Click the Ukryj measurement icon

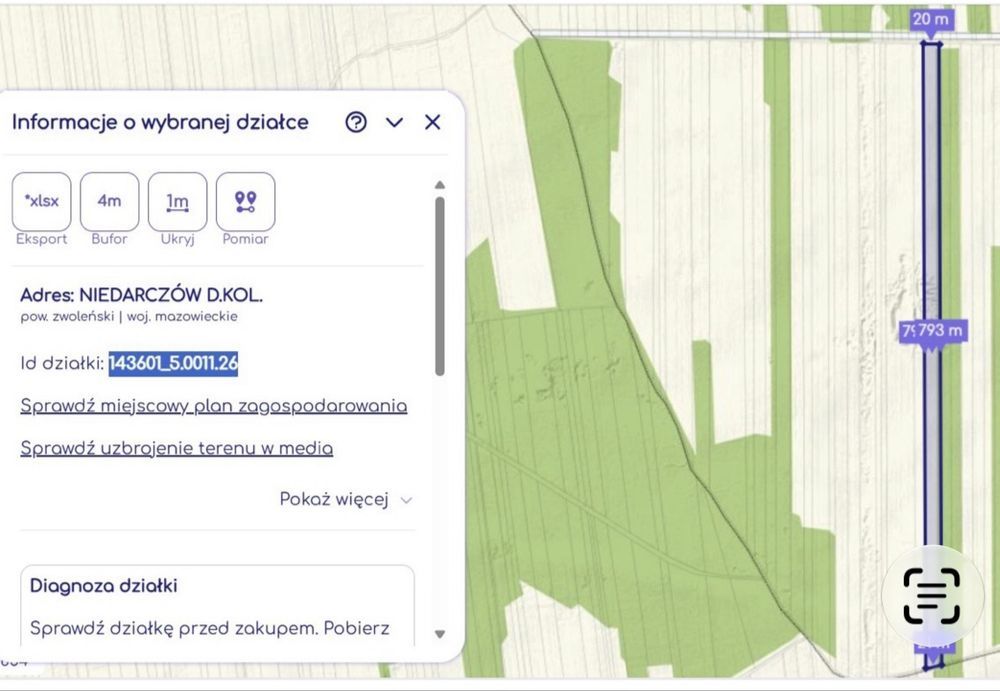pyautogui.click(x=177, y=202)
